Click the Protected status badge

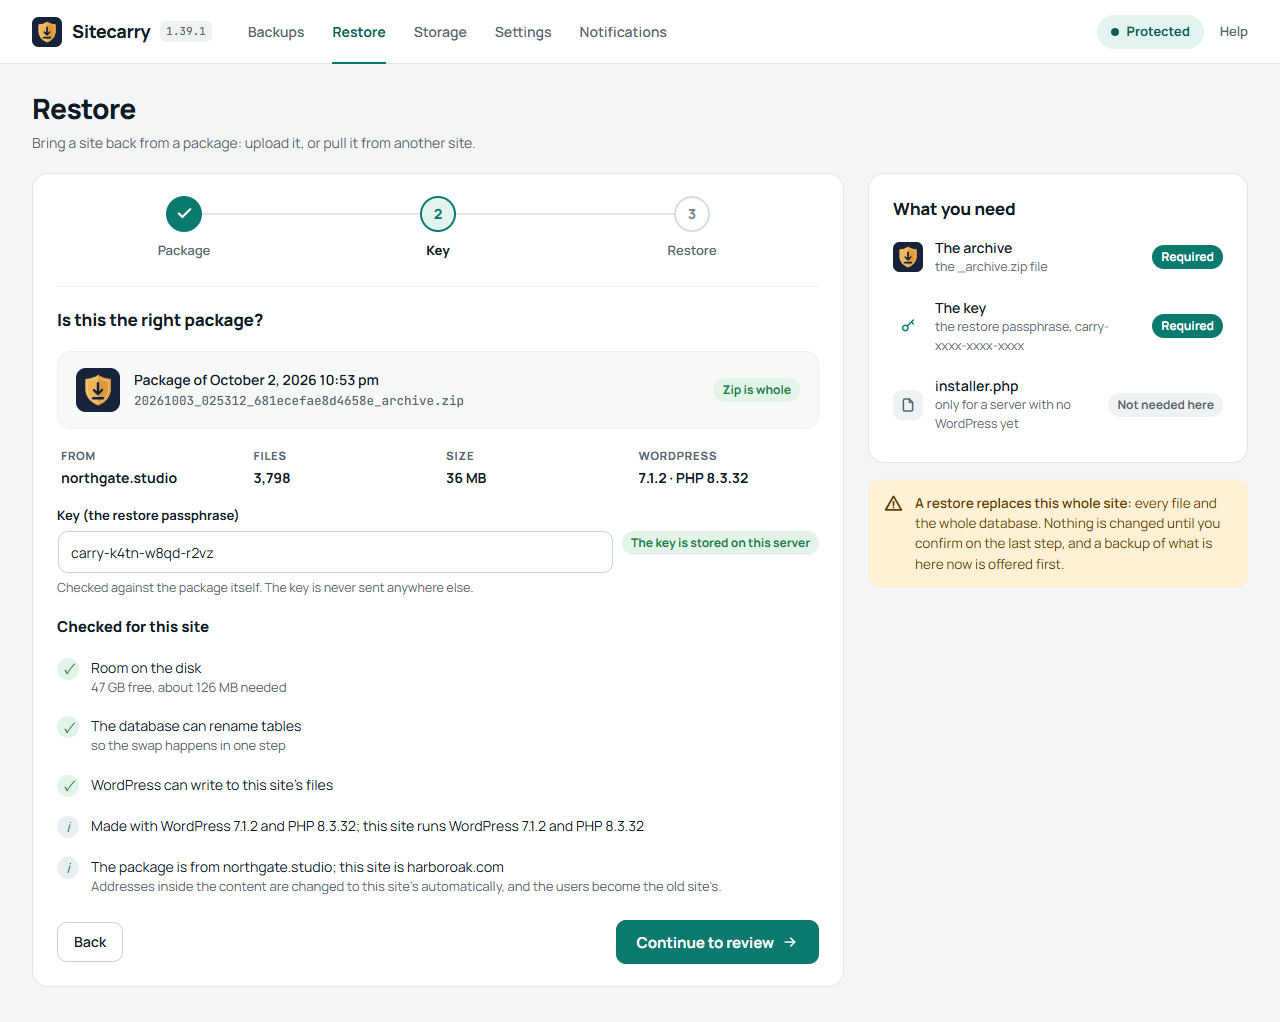click(1150, 32)
